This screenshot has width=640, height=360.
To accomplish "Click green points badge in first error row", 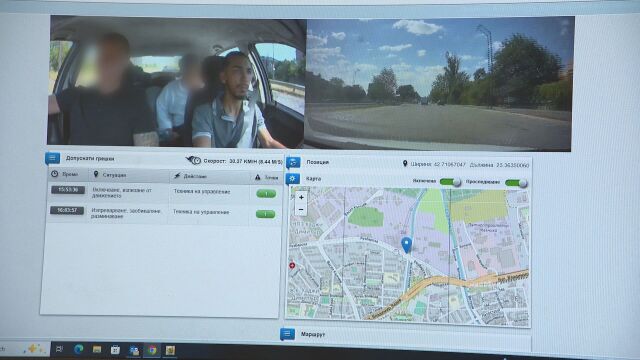I will (266, 193).
